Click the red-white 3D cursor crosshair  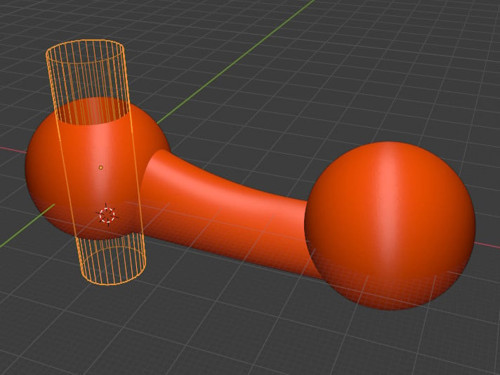click(107, 215)
